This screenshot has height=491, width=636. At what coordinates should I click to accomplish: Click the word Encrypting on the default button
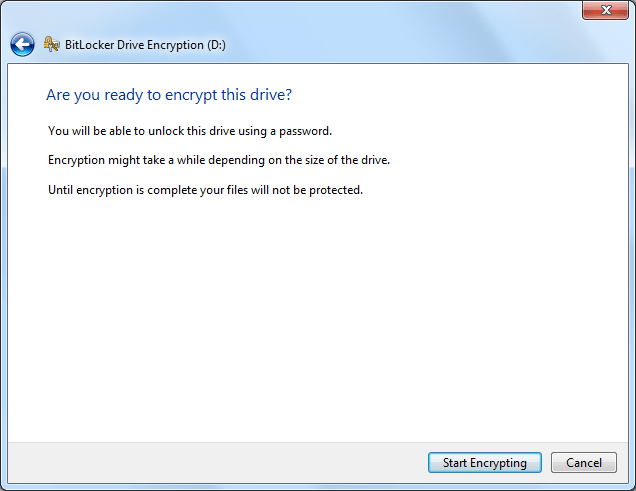(x=498, y=463)
